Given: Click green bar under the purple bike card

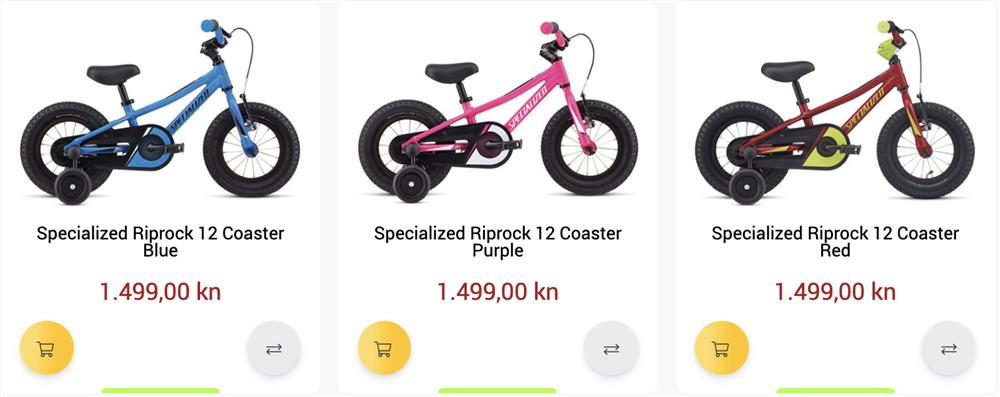Looking at the screenshot, I should [497, 391].
